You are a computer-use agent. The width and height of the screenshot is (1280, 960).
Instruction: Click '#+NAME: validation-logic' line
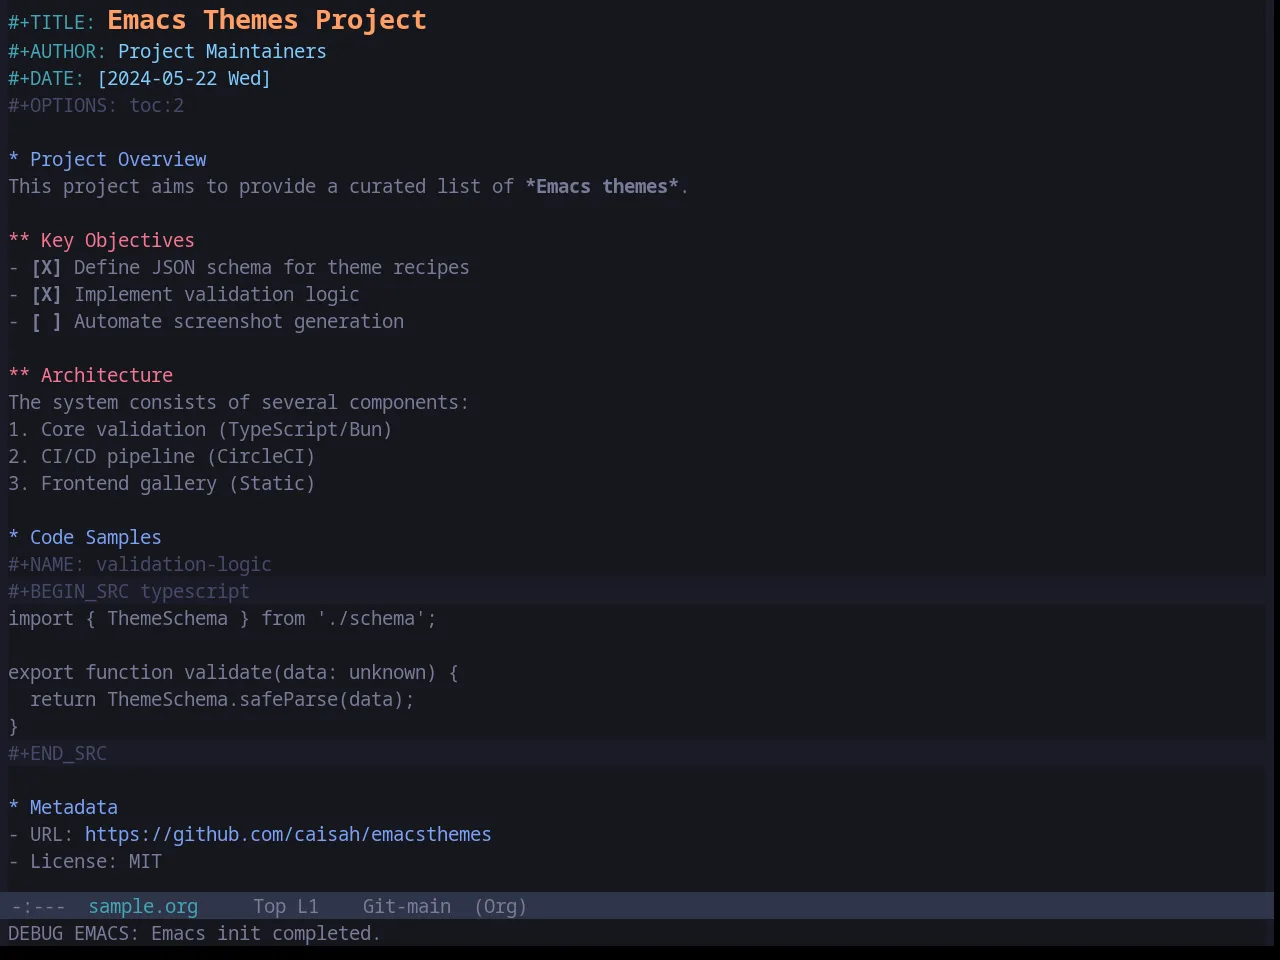[140, 564]
